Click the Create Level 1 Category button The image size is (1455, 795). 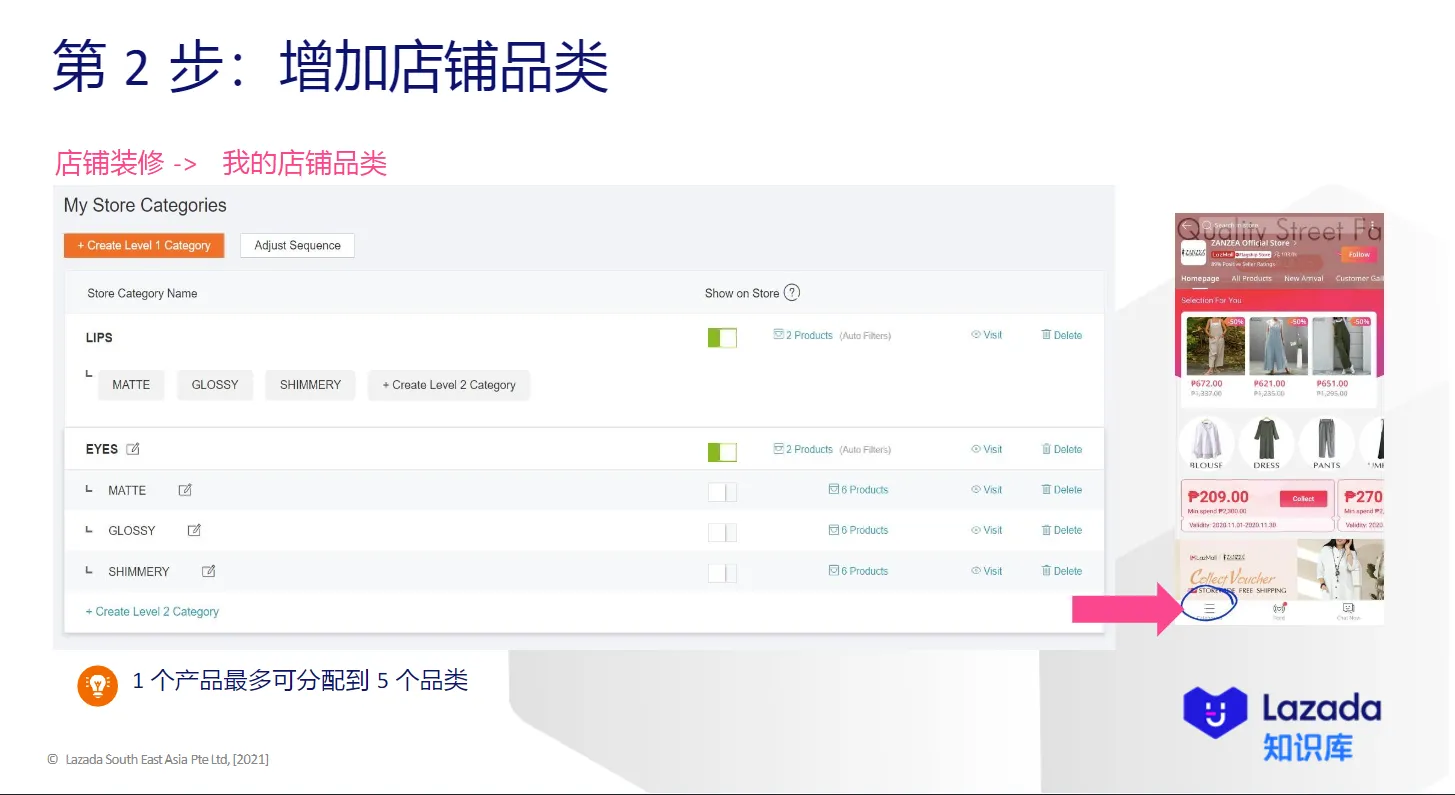pyautogui.click(x=143, y=244)
